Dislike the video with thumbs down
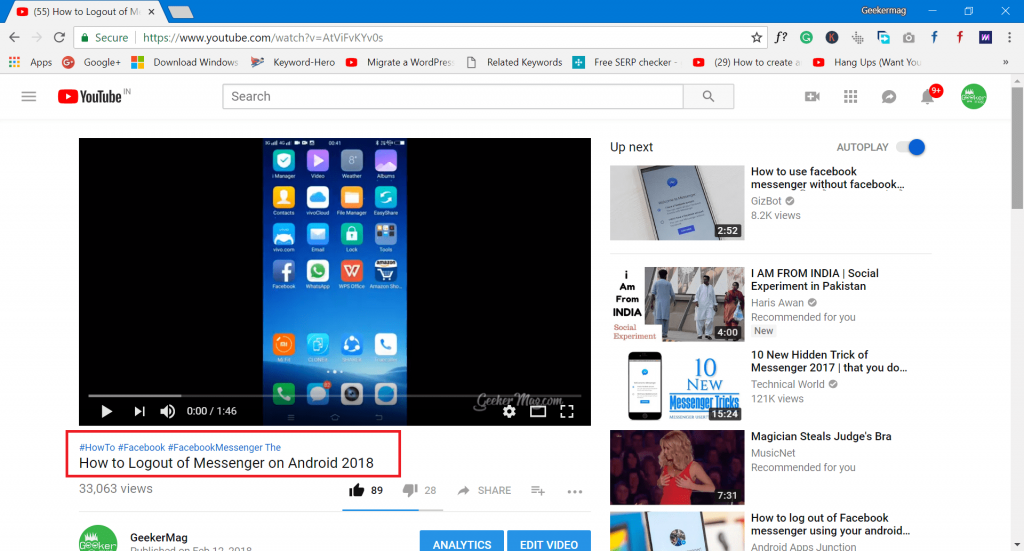Screen dimensions: 1024x551 410,490
